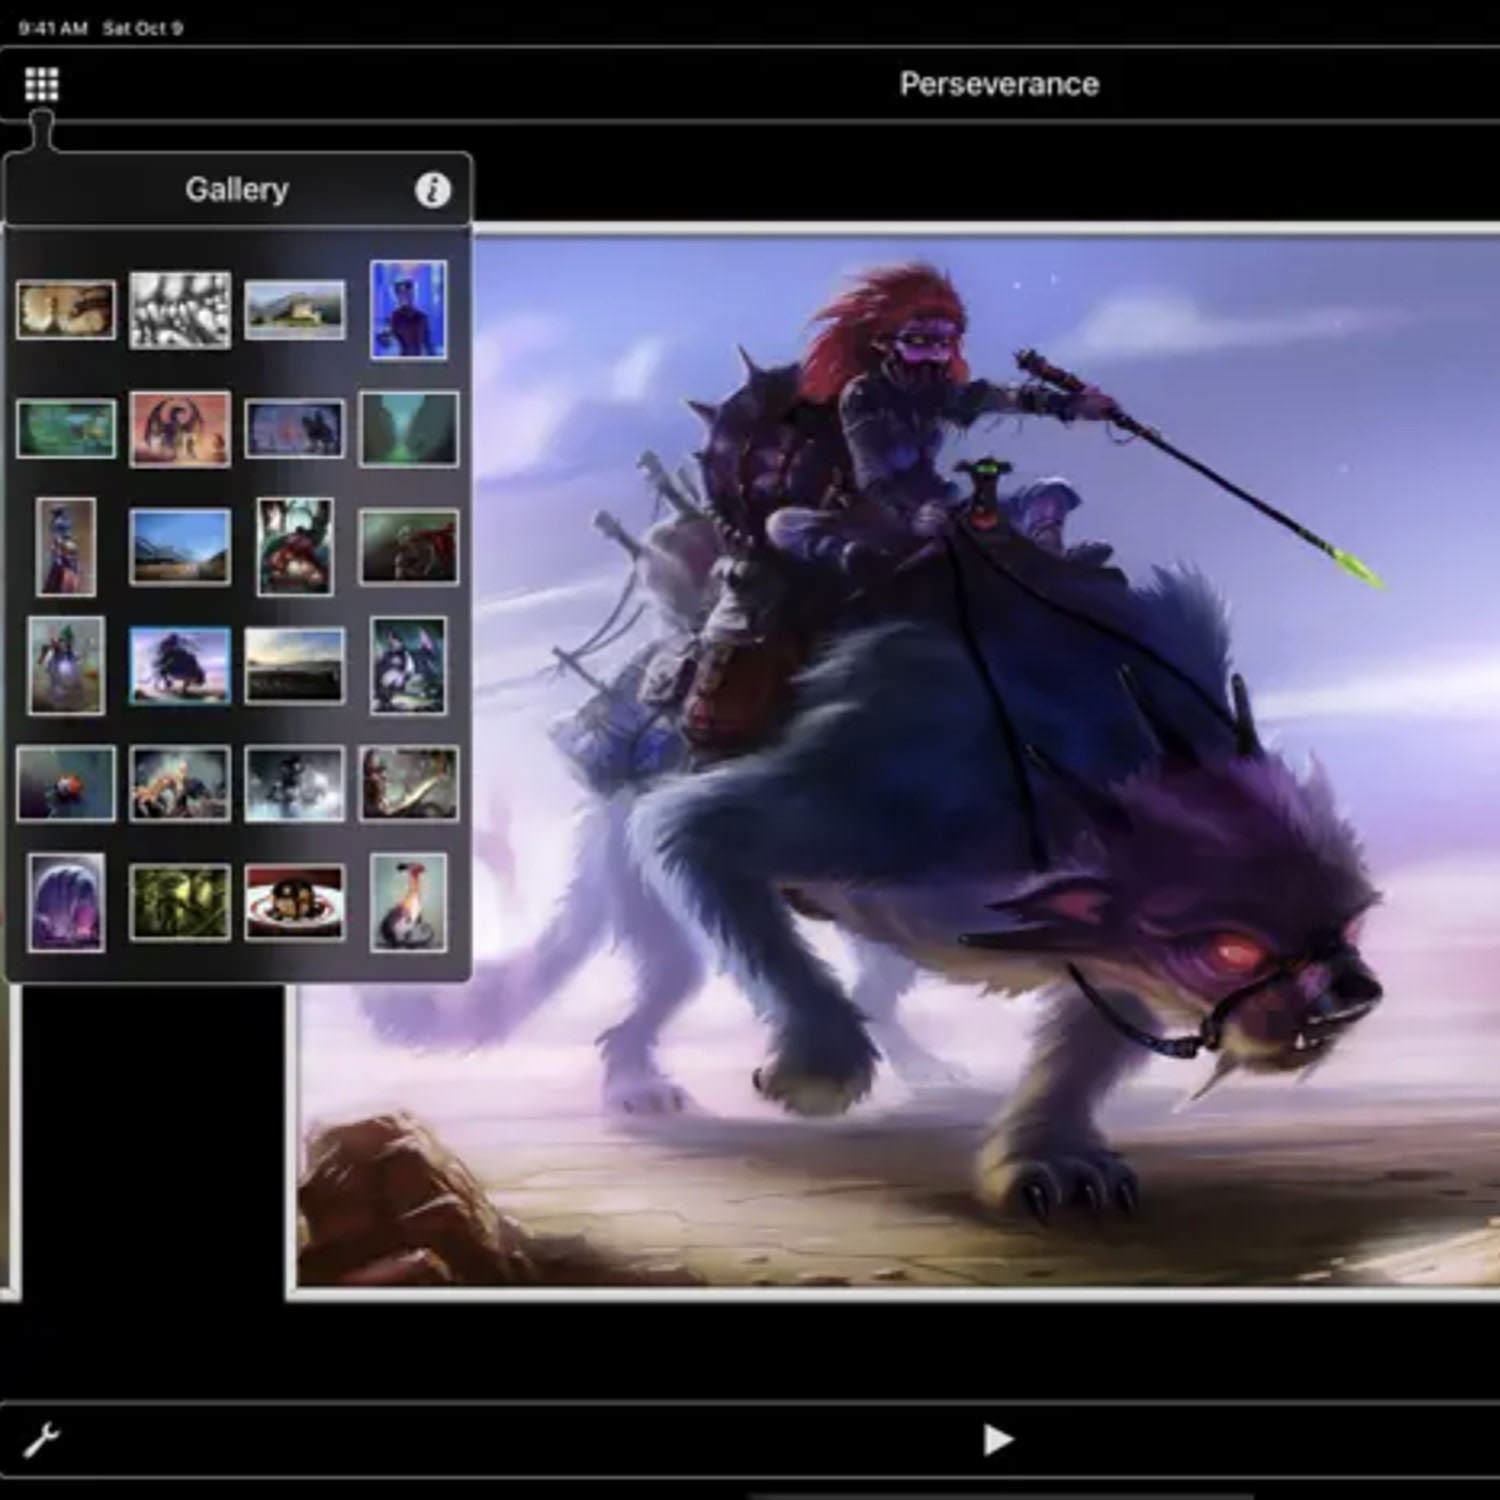Click the Sat Oct 9 status date
This screenshot has height=1500, width=1500.
(x=142, y=28)
